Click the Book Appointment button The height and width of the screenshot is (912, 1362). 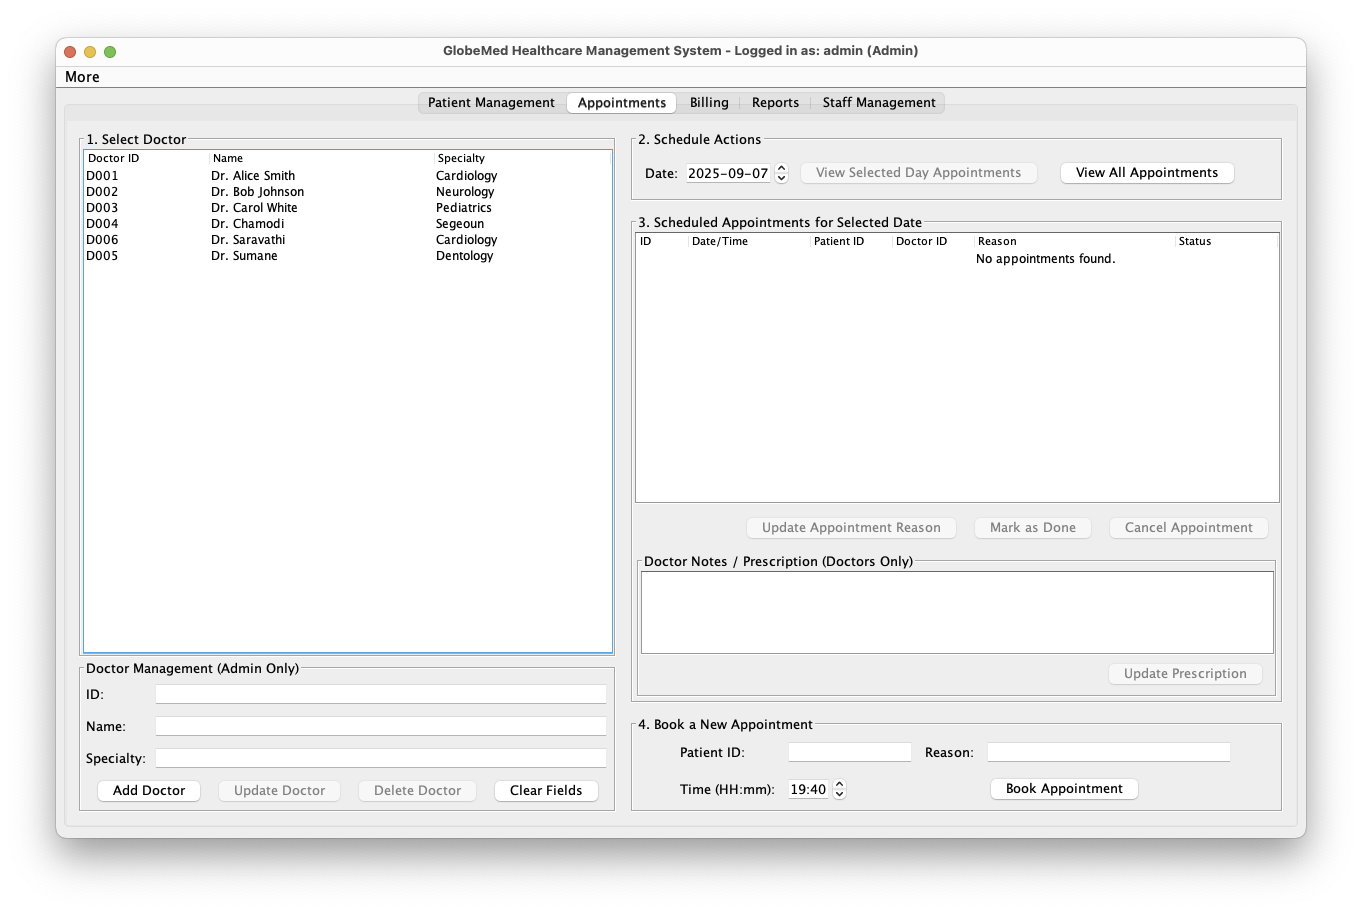pos(1064,789)
